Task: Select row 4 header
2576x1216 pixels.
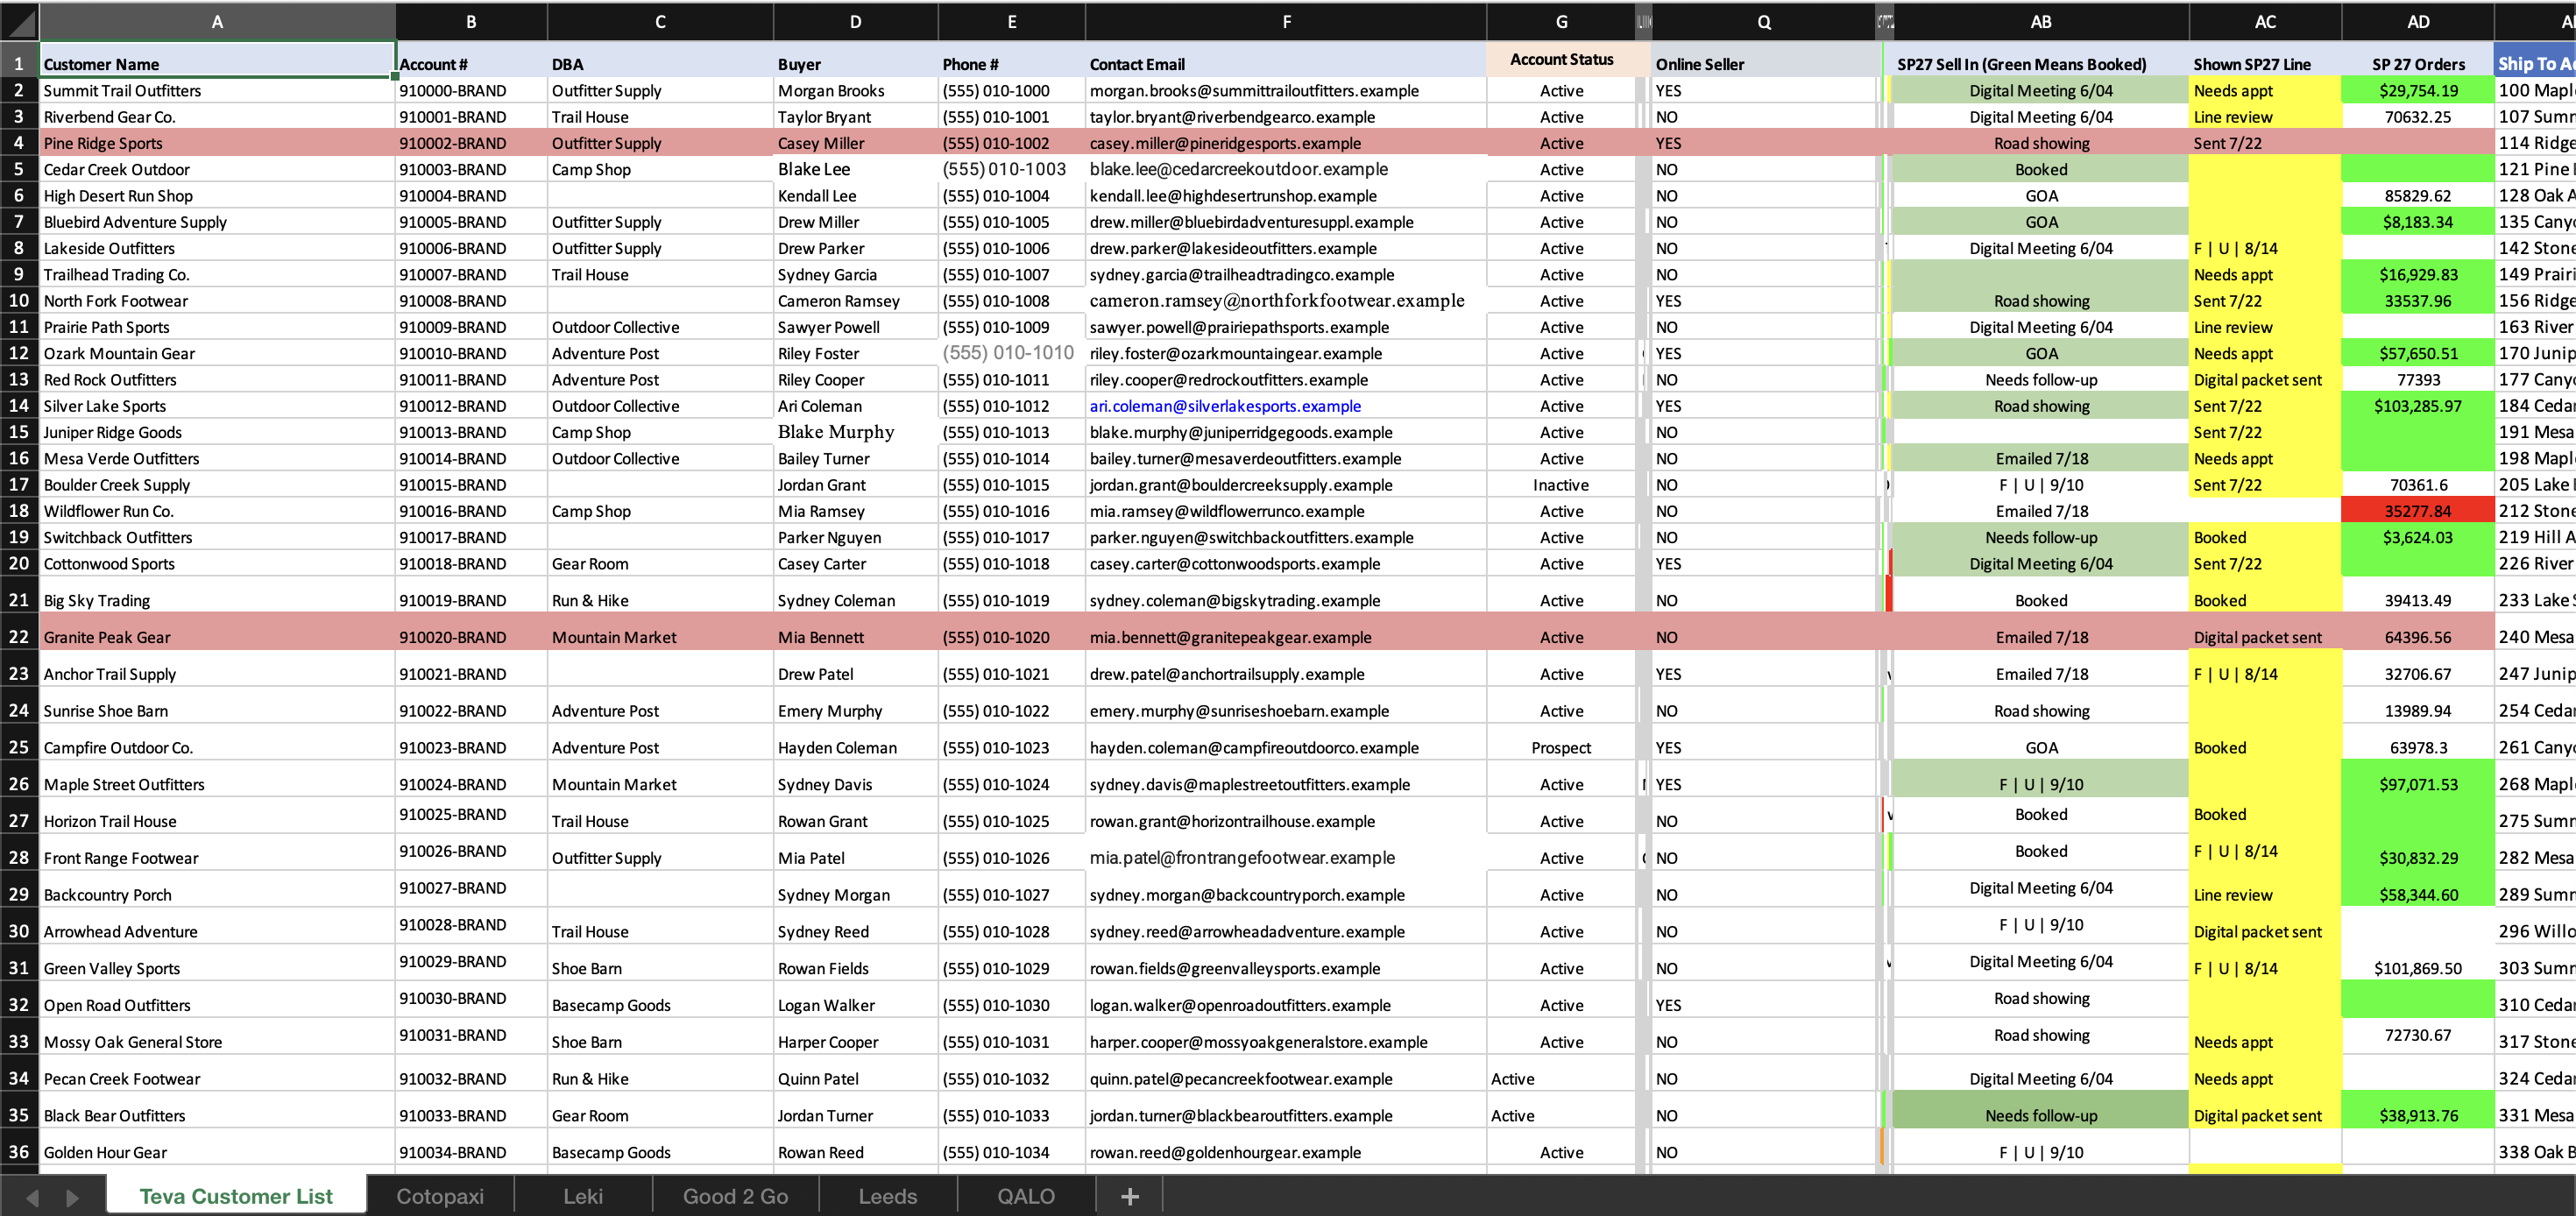Action: coord(19,143)
